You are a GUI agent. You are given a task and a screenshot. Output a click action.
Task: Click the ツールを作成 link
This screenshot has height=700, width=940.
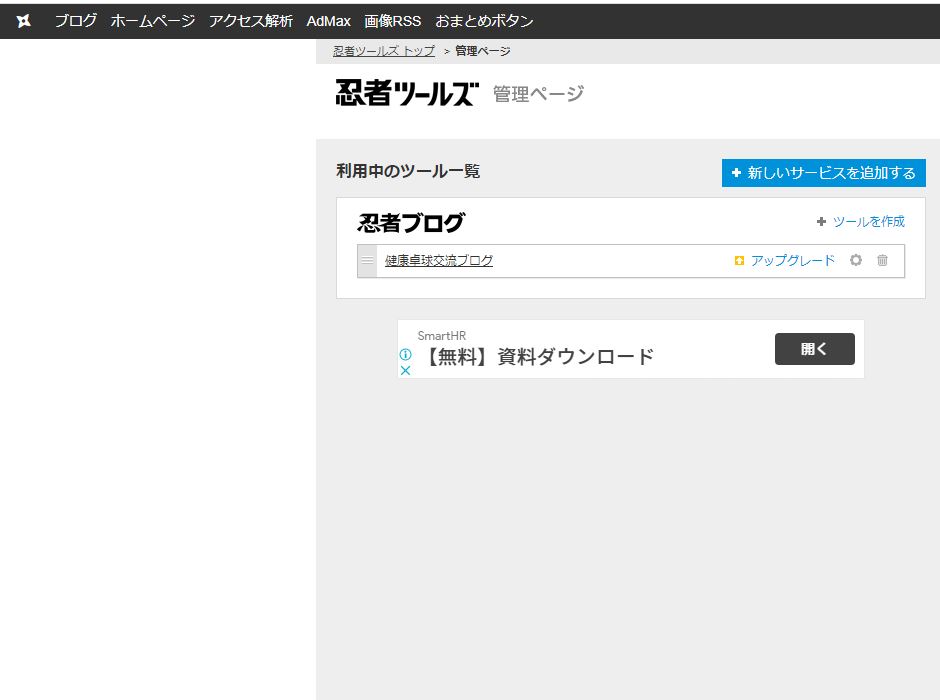point(868,222)
